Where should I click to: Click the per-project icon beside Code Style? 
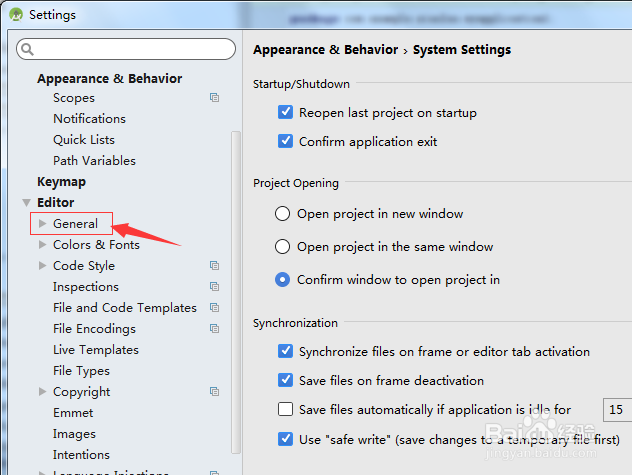tap(214, 266)
